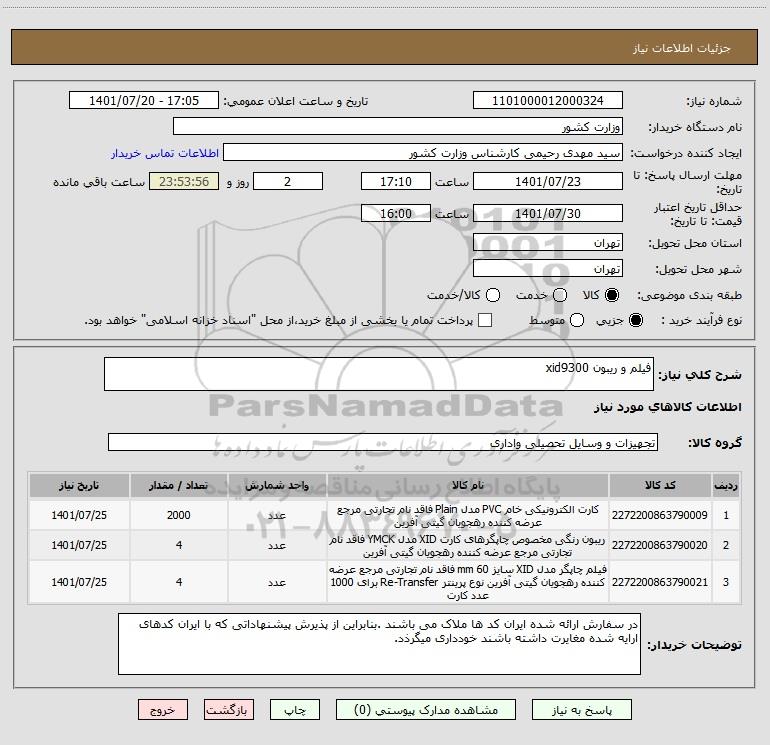770x745 pixels.
Task: Click the کد کالا column header
Action: point(660,485)
